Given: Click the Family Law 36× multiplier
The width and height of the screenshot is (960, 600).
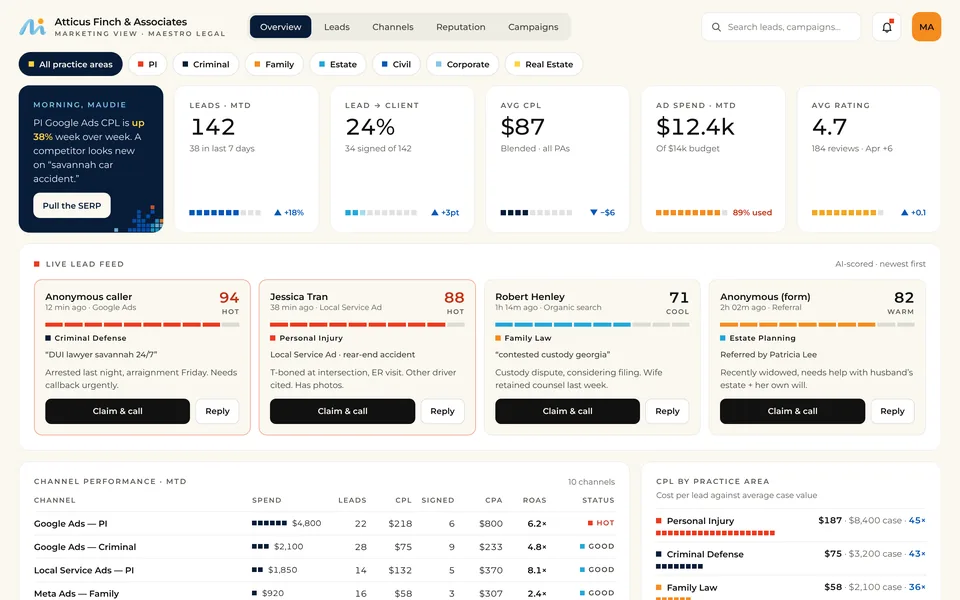Looking at the screenshot, I should 917,587.
